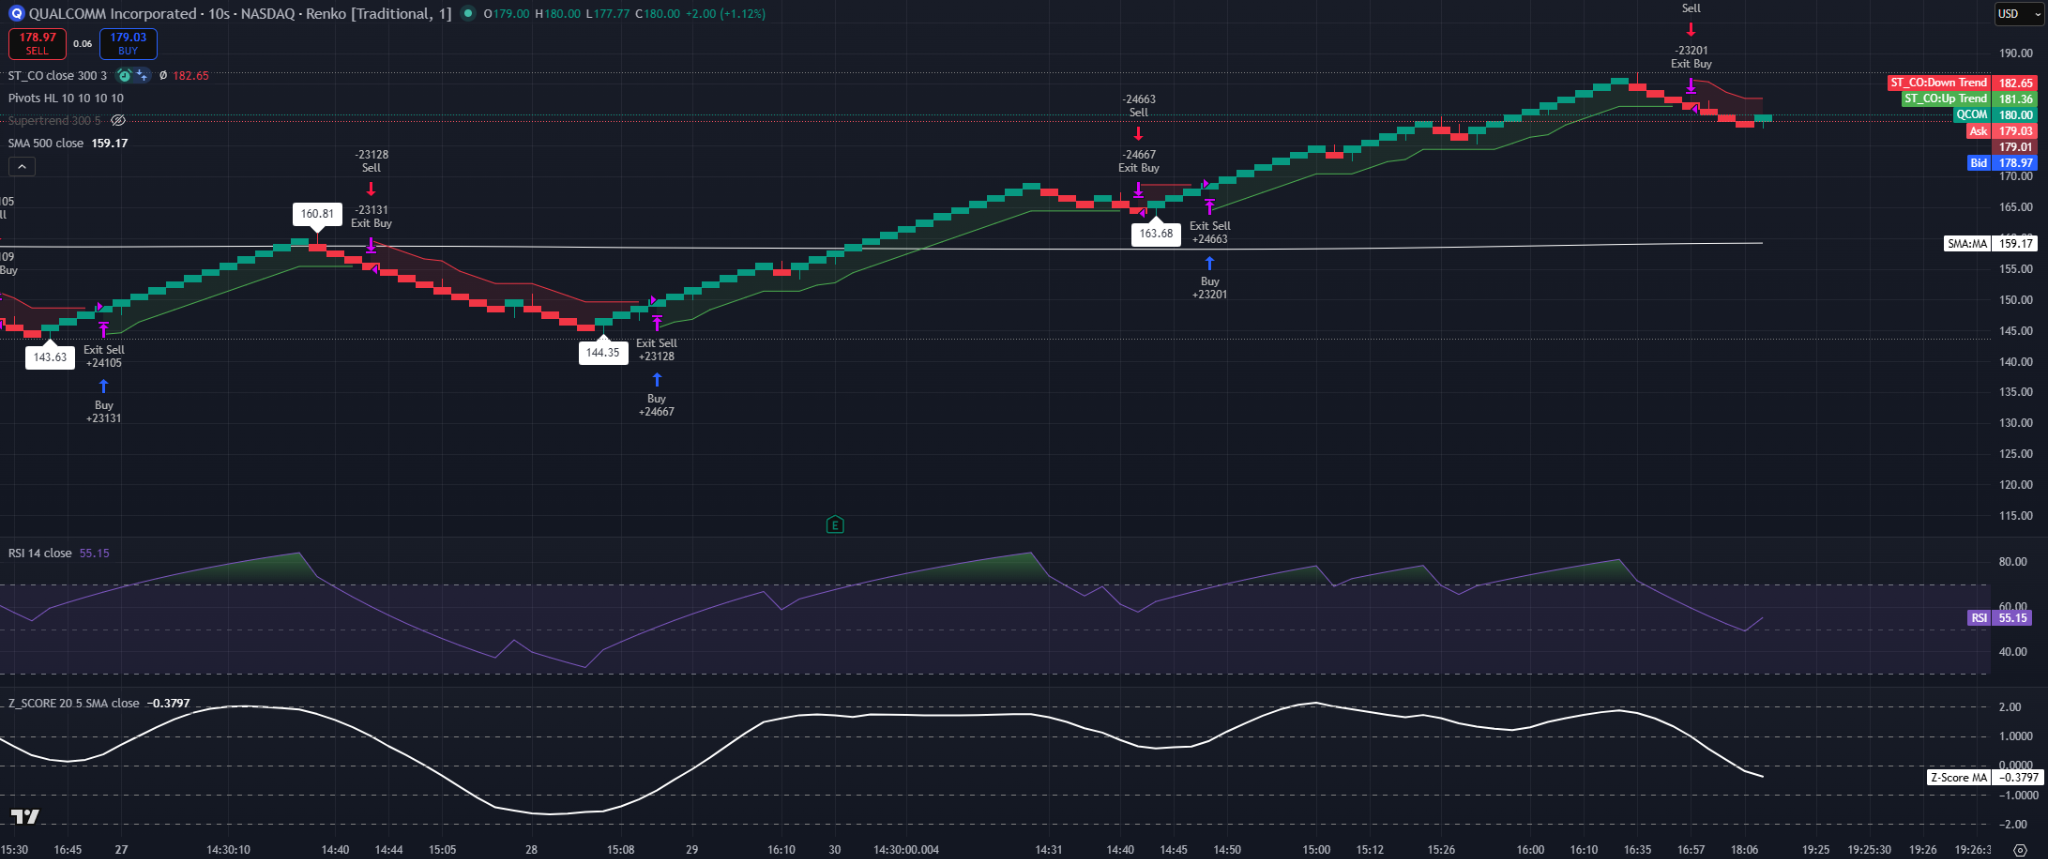Click the Bid 178.97 price label
The image size is (2048, 859).
coord(2001,163)
